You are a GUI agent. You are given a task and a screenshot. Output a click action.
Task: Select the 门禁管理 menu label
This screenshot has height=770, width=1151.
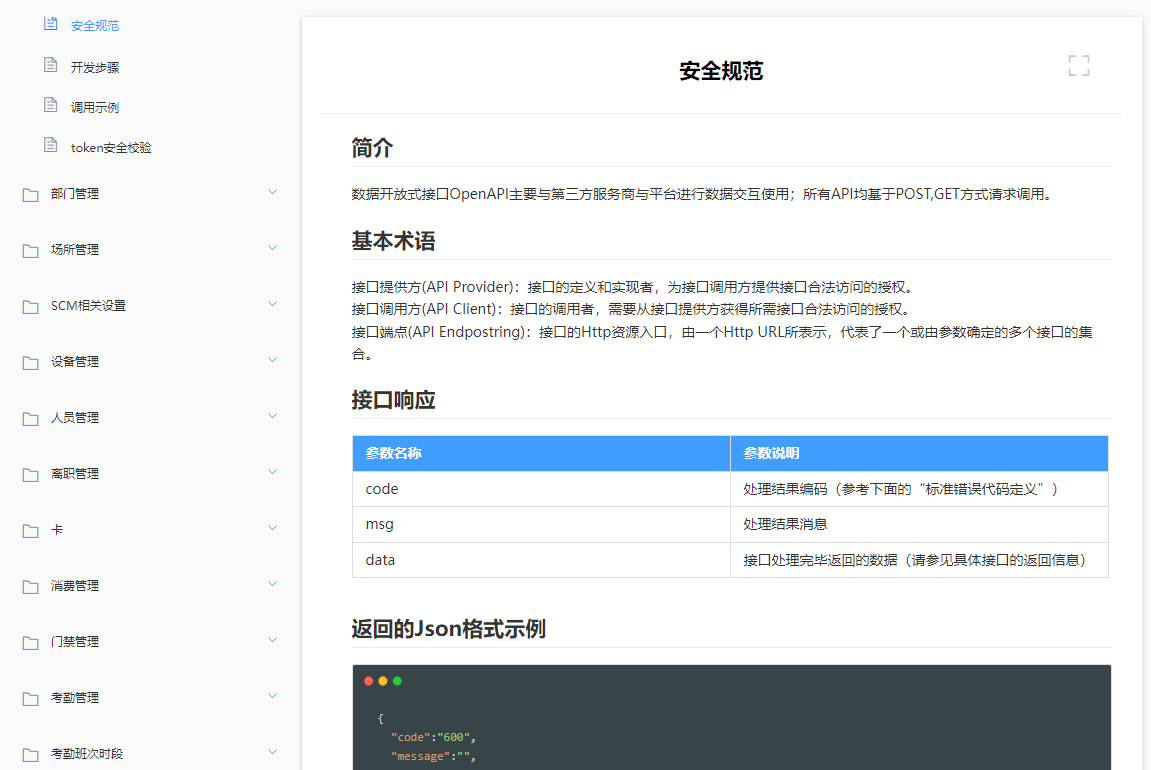(75, 642)
